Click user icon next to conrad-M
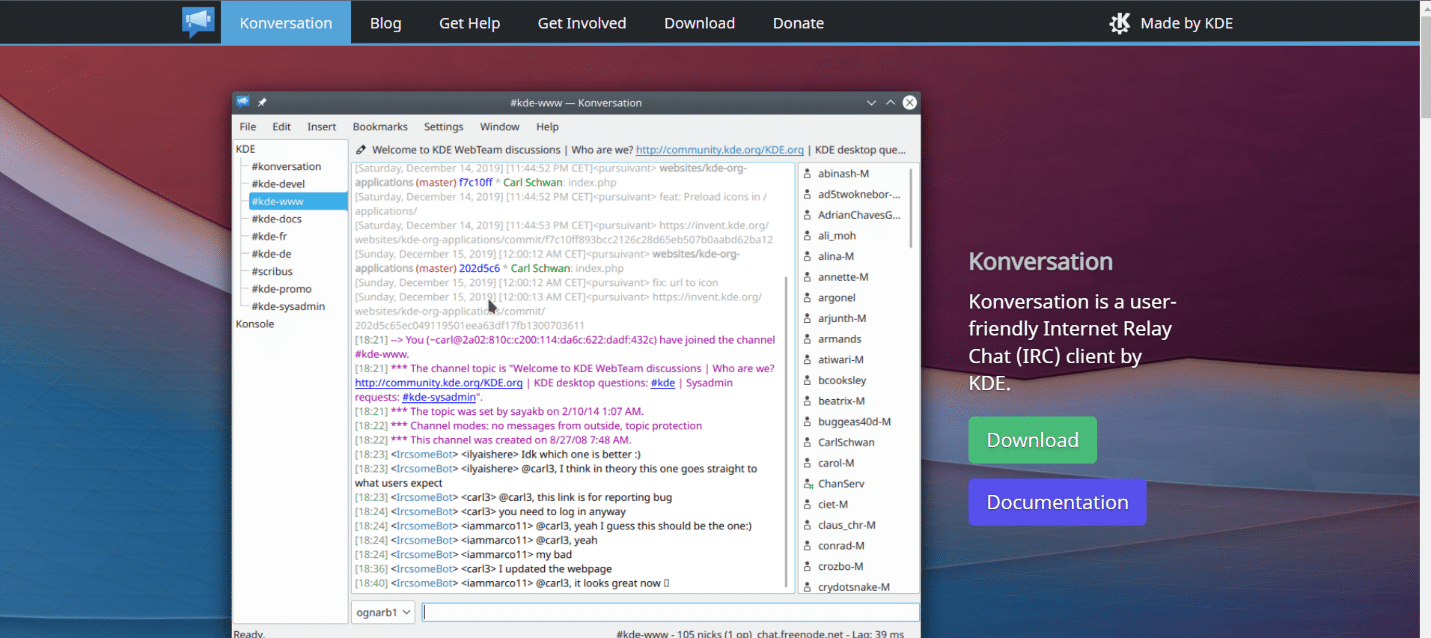This screenshot has height=638, width=1431. click(x=807, y=546)
